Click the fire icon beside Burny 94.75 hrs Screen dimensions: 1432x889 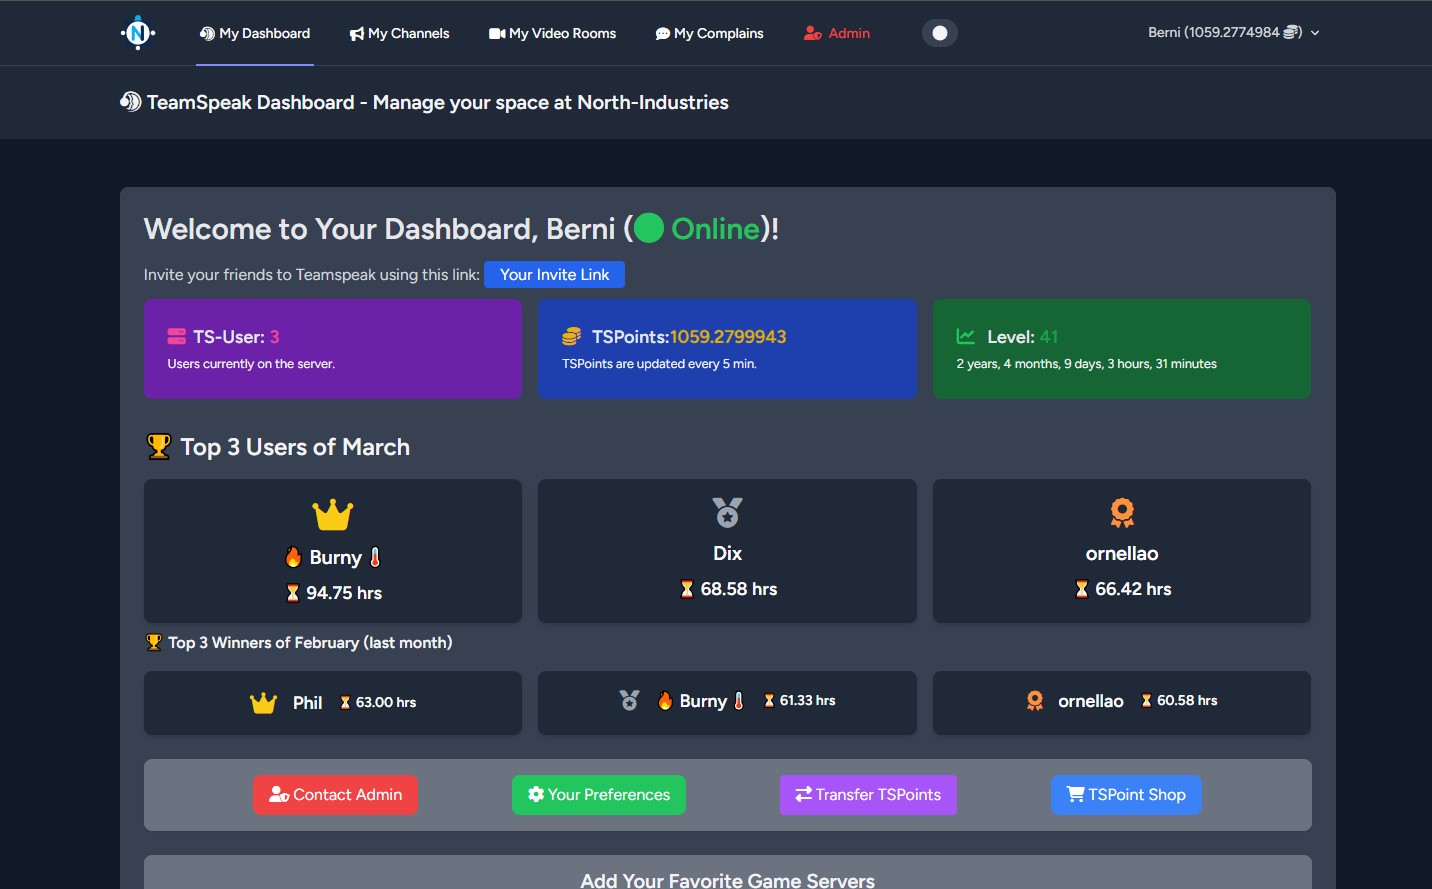pyautogui.click(x=293, y=557)
